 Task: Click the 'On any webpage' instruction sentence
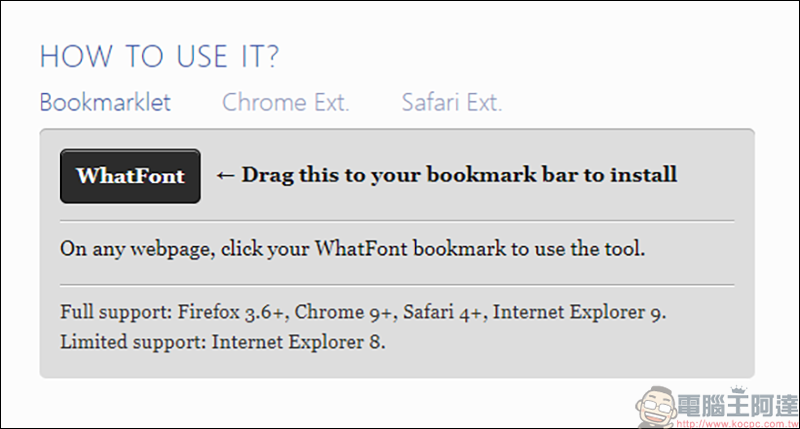click(353, 249)
